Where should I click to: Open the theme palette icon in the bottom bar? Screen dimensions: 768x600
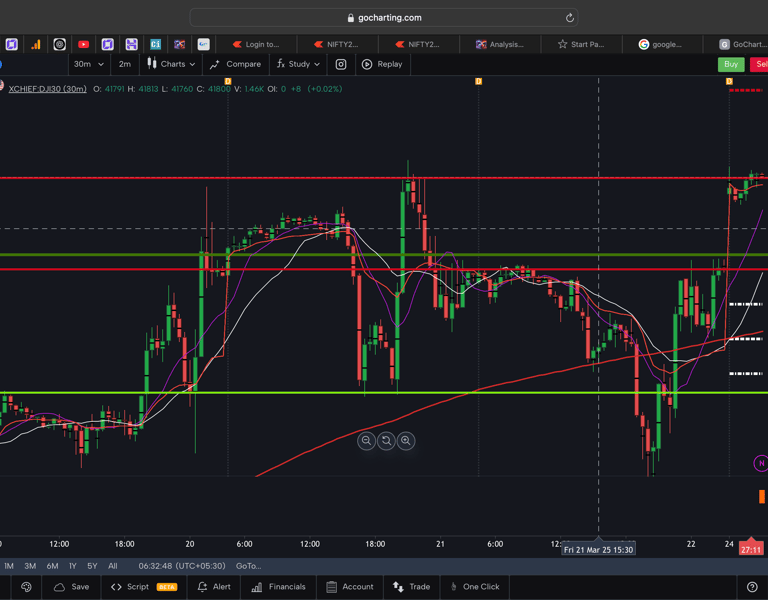pos(26,587)
